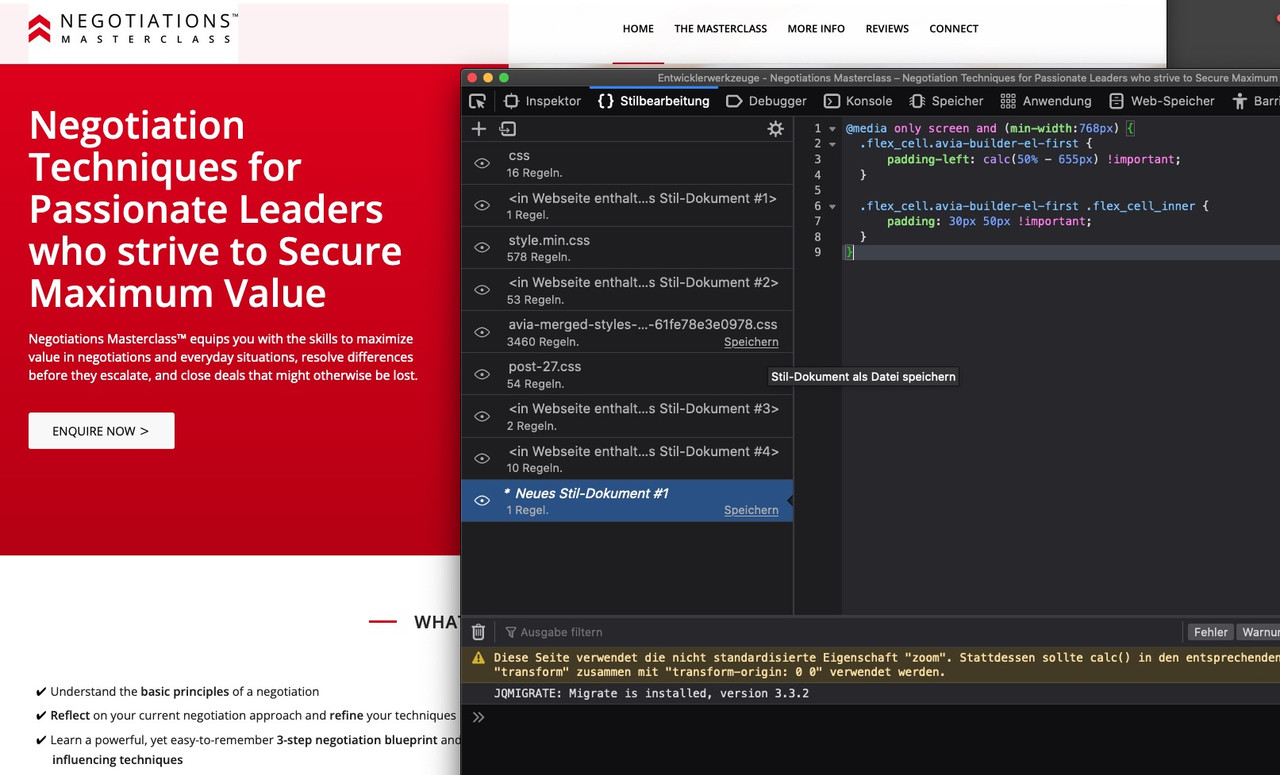Screen dimensions: 1280x775
Task: Open the Anwendung tab
Action: pos(1045,101)
